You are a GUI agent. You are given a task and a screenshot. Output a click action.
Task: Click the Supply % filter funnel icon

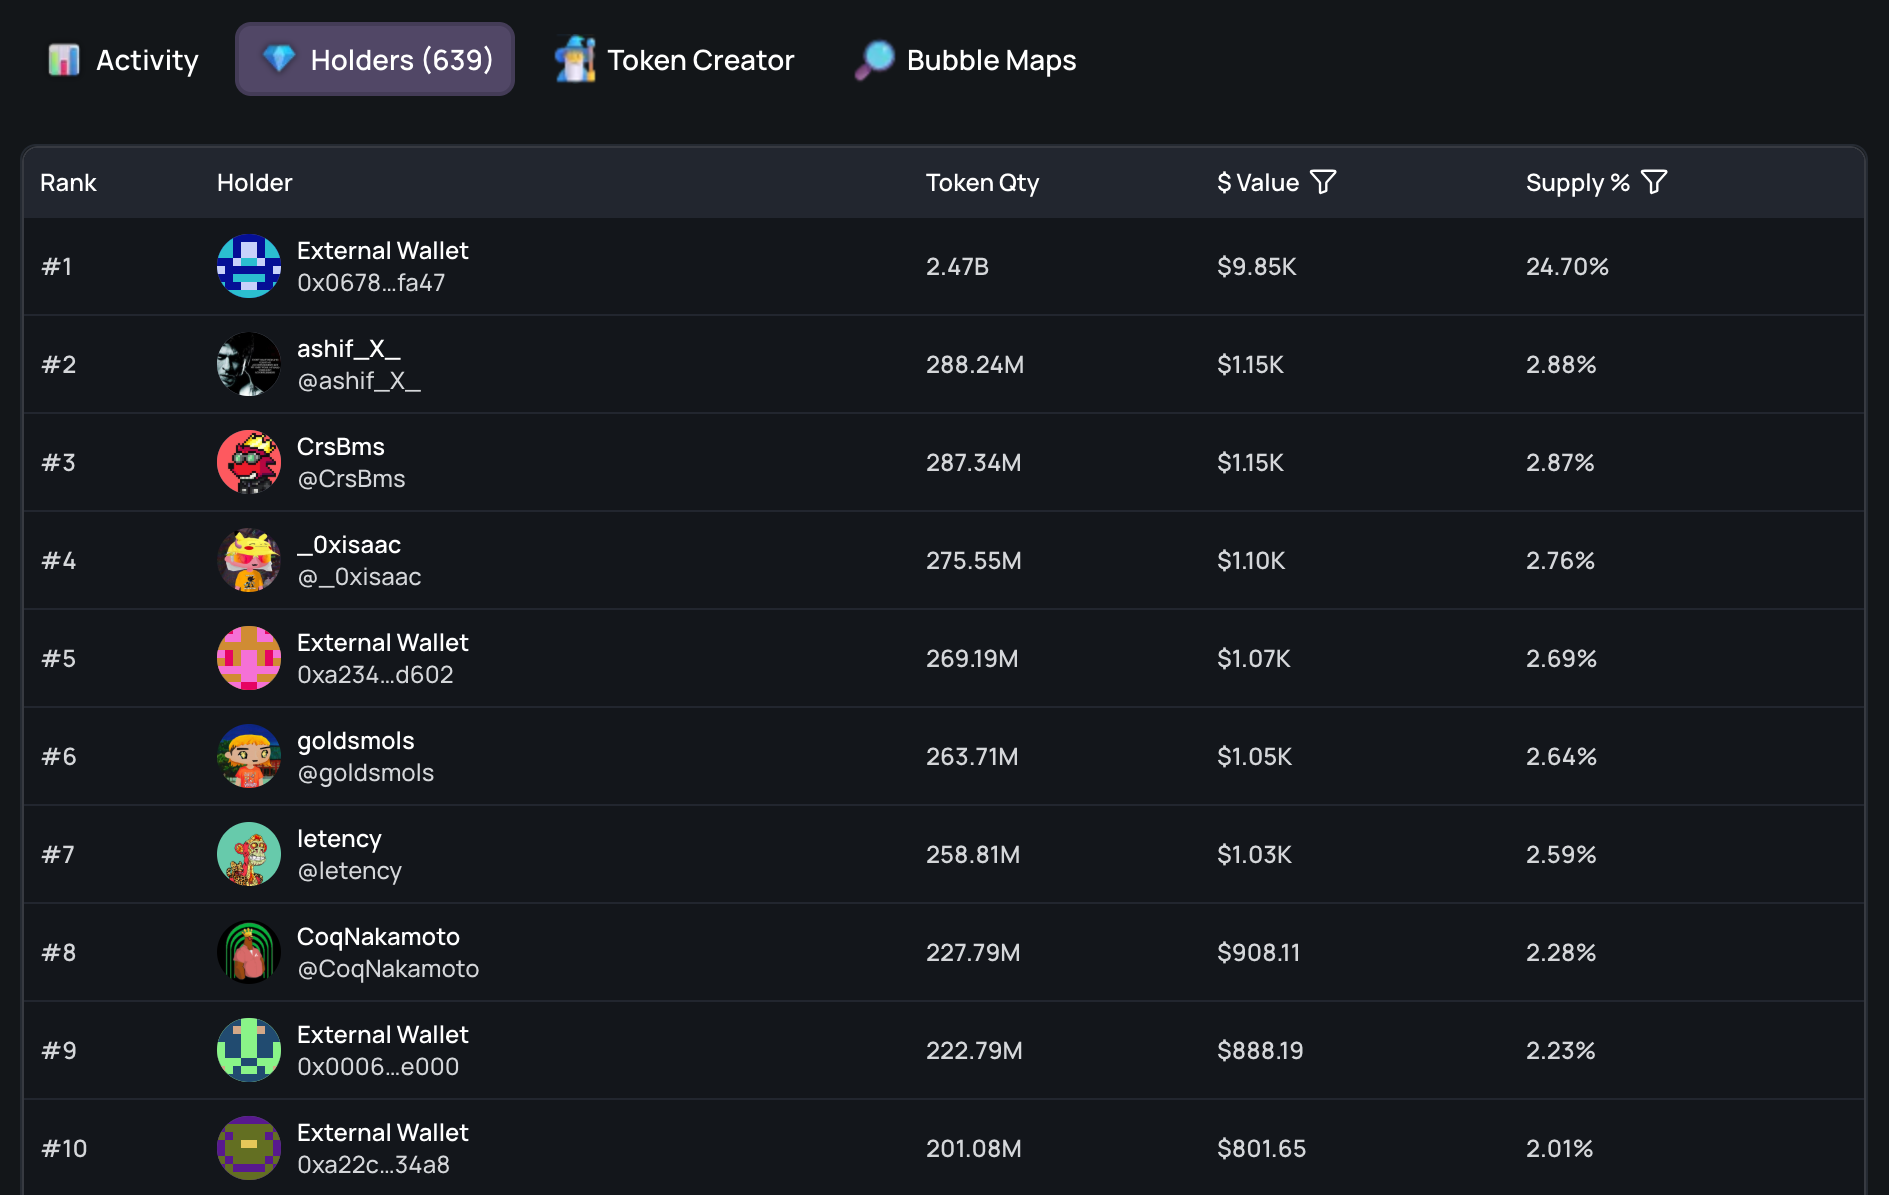click(x=1654, y=182)
